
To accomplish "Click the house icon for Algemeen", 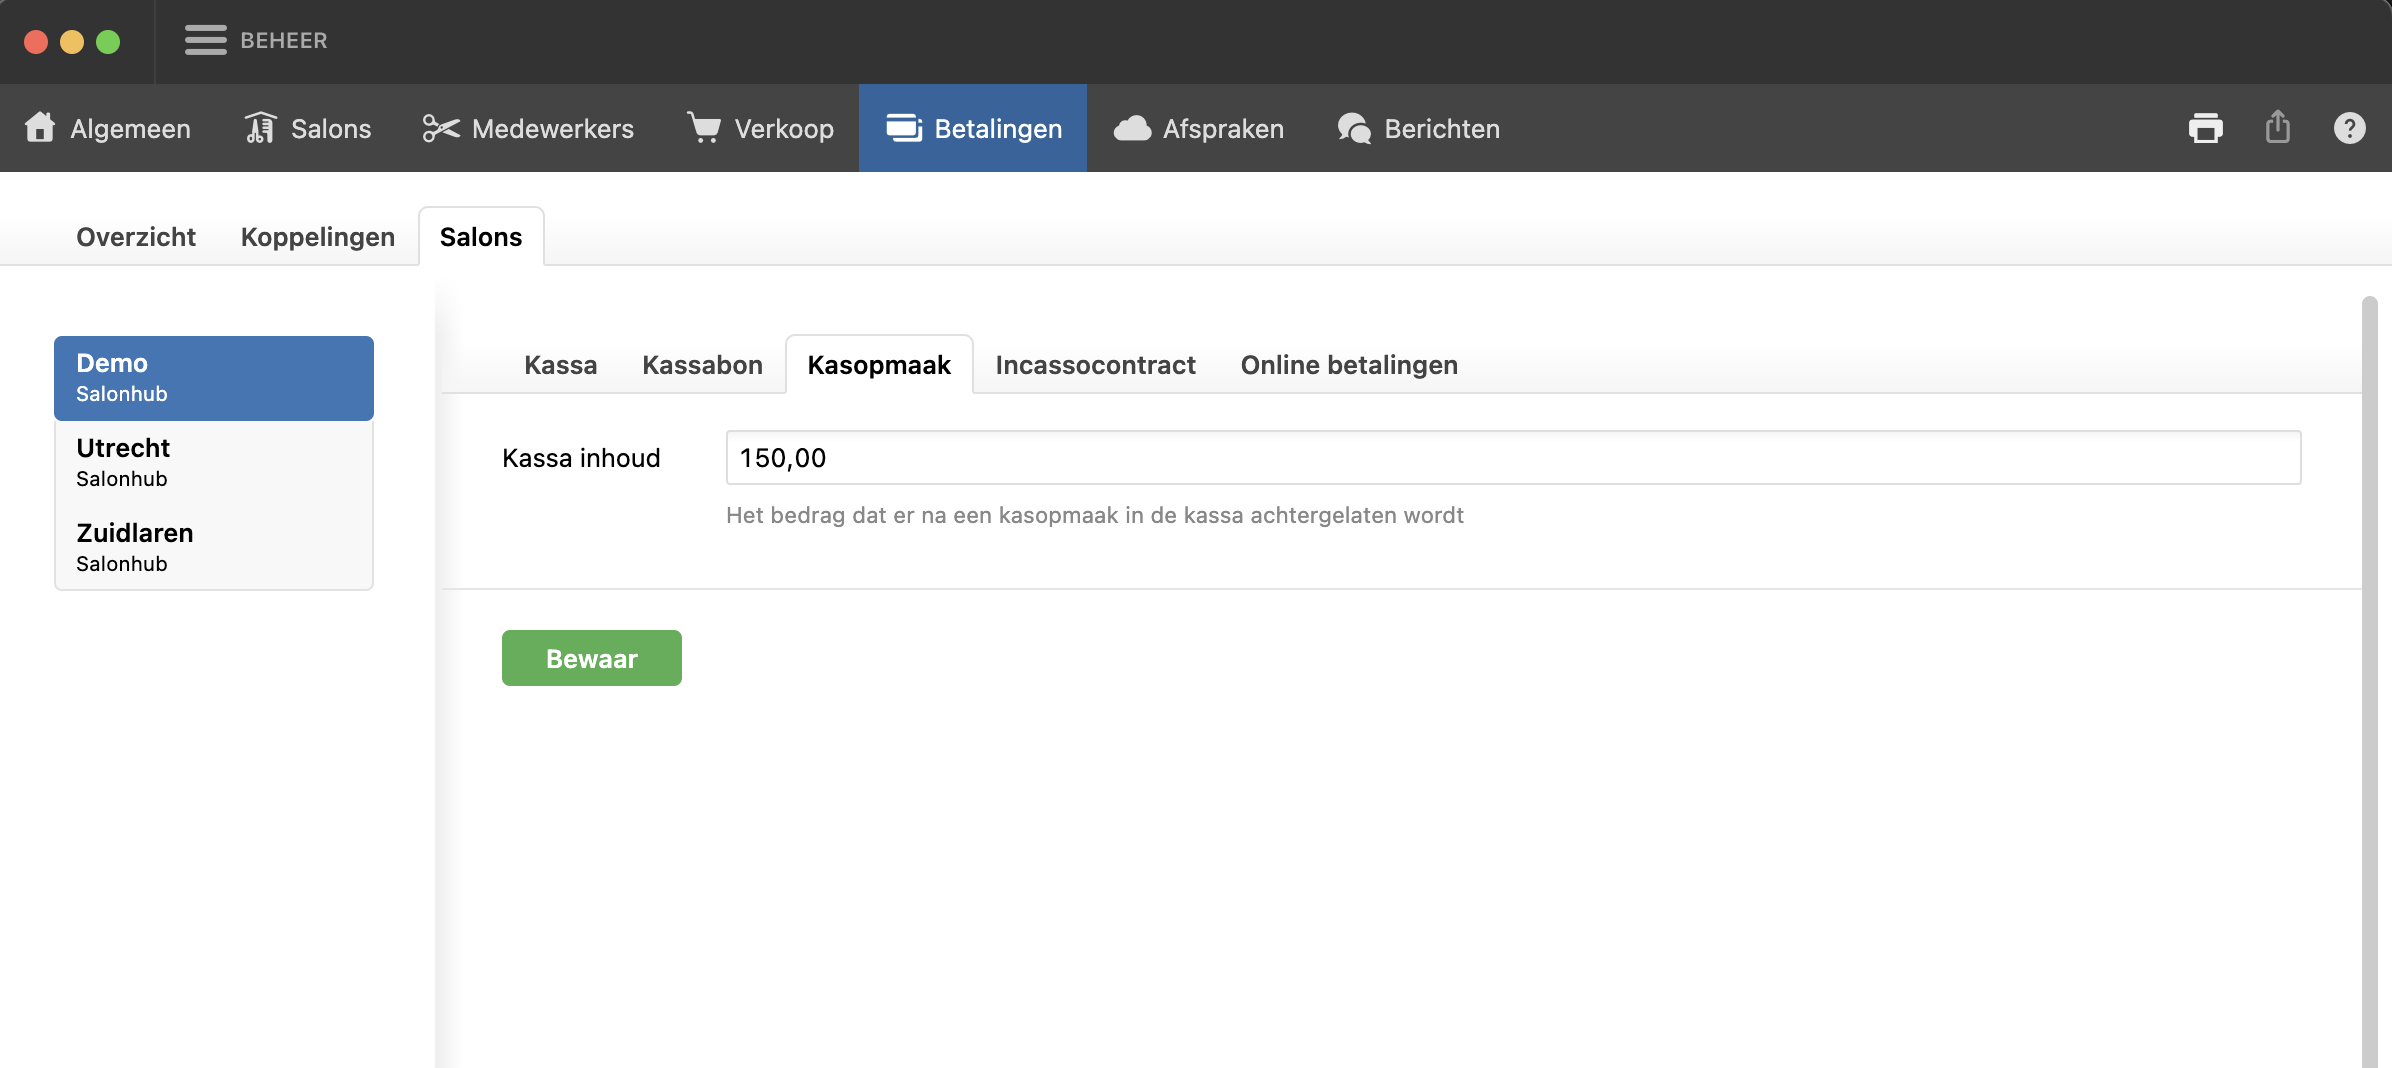I will [40, 128].
